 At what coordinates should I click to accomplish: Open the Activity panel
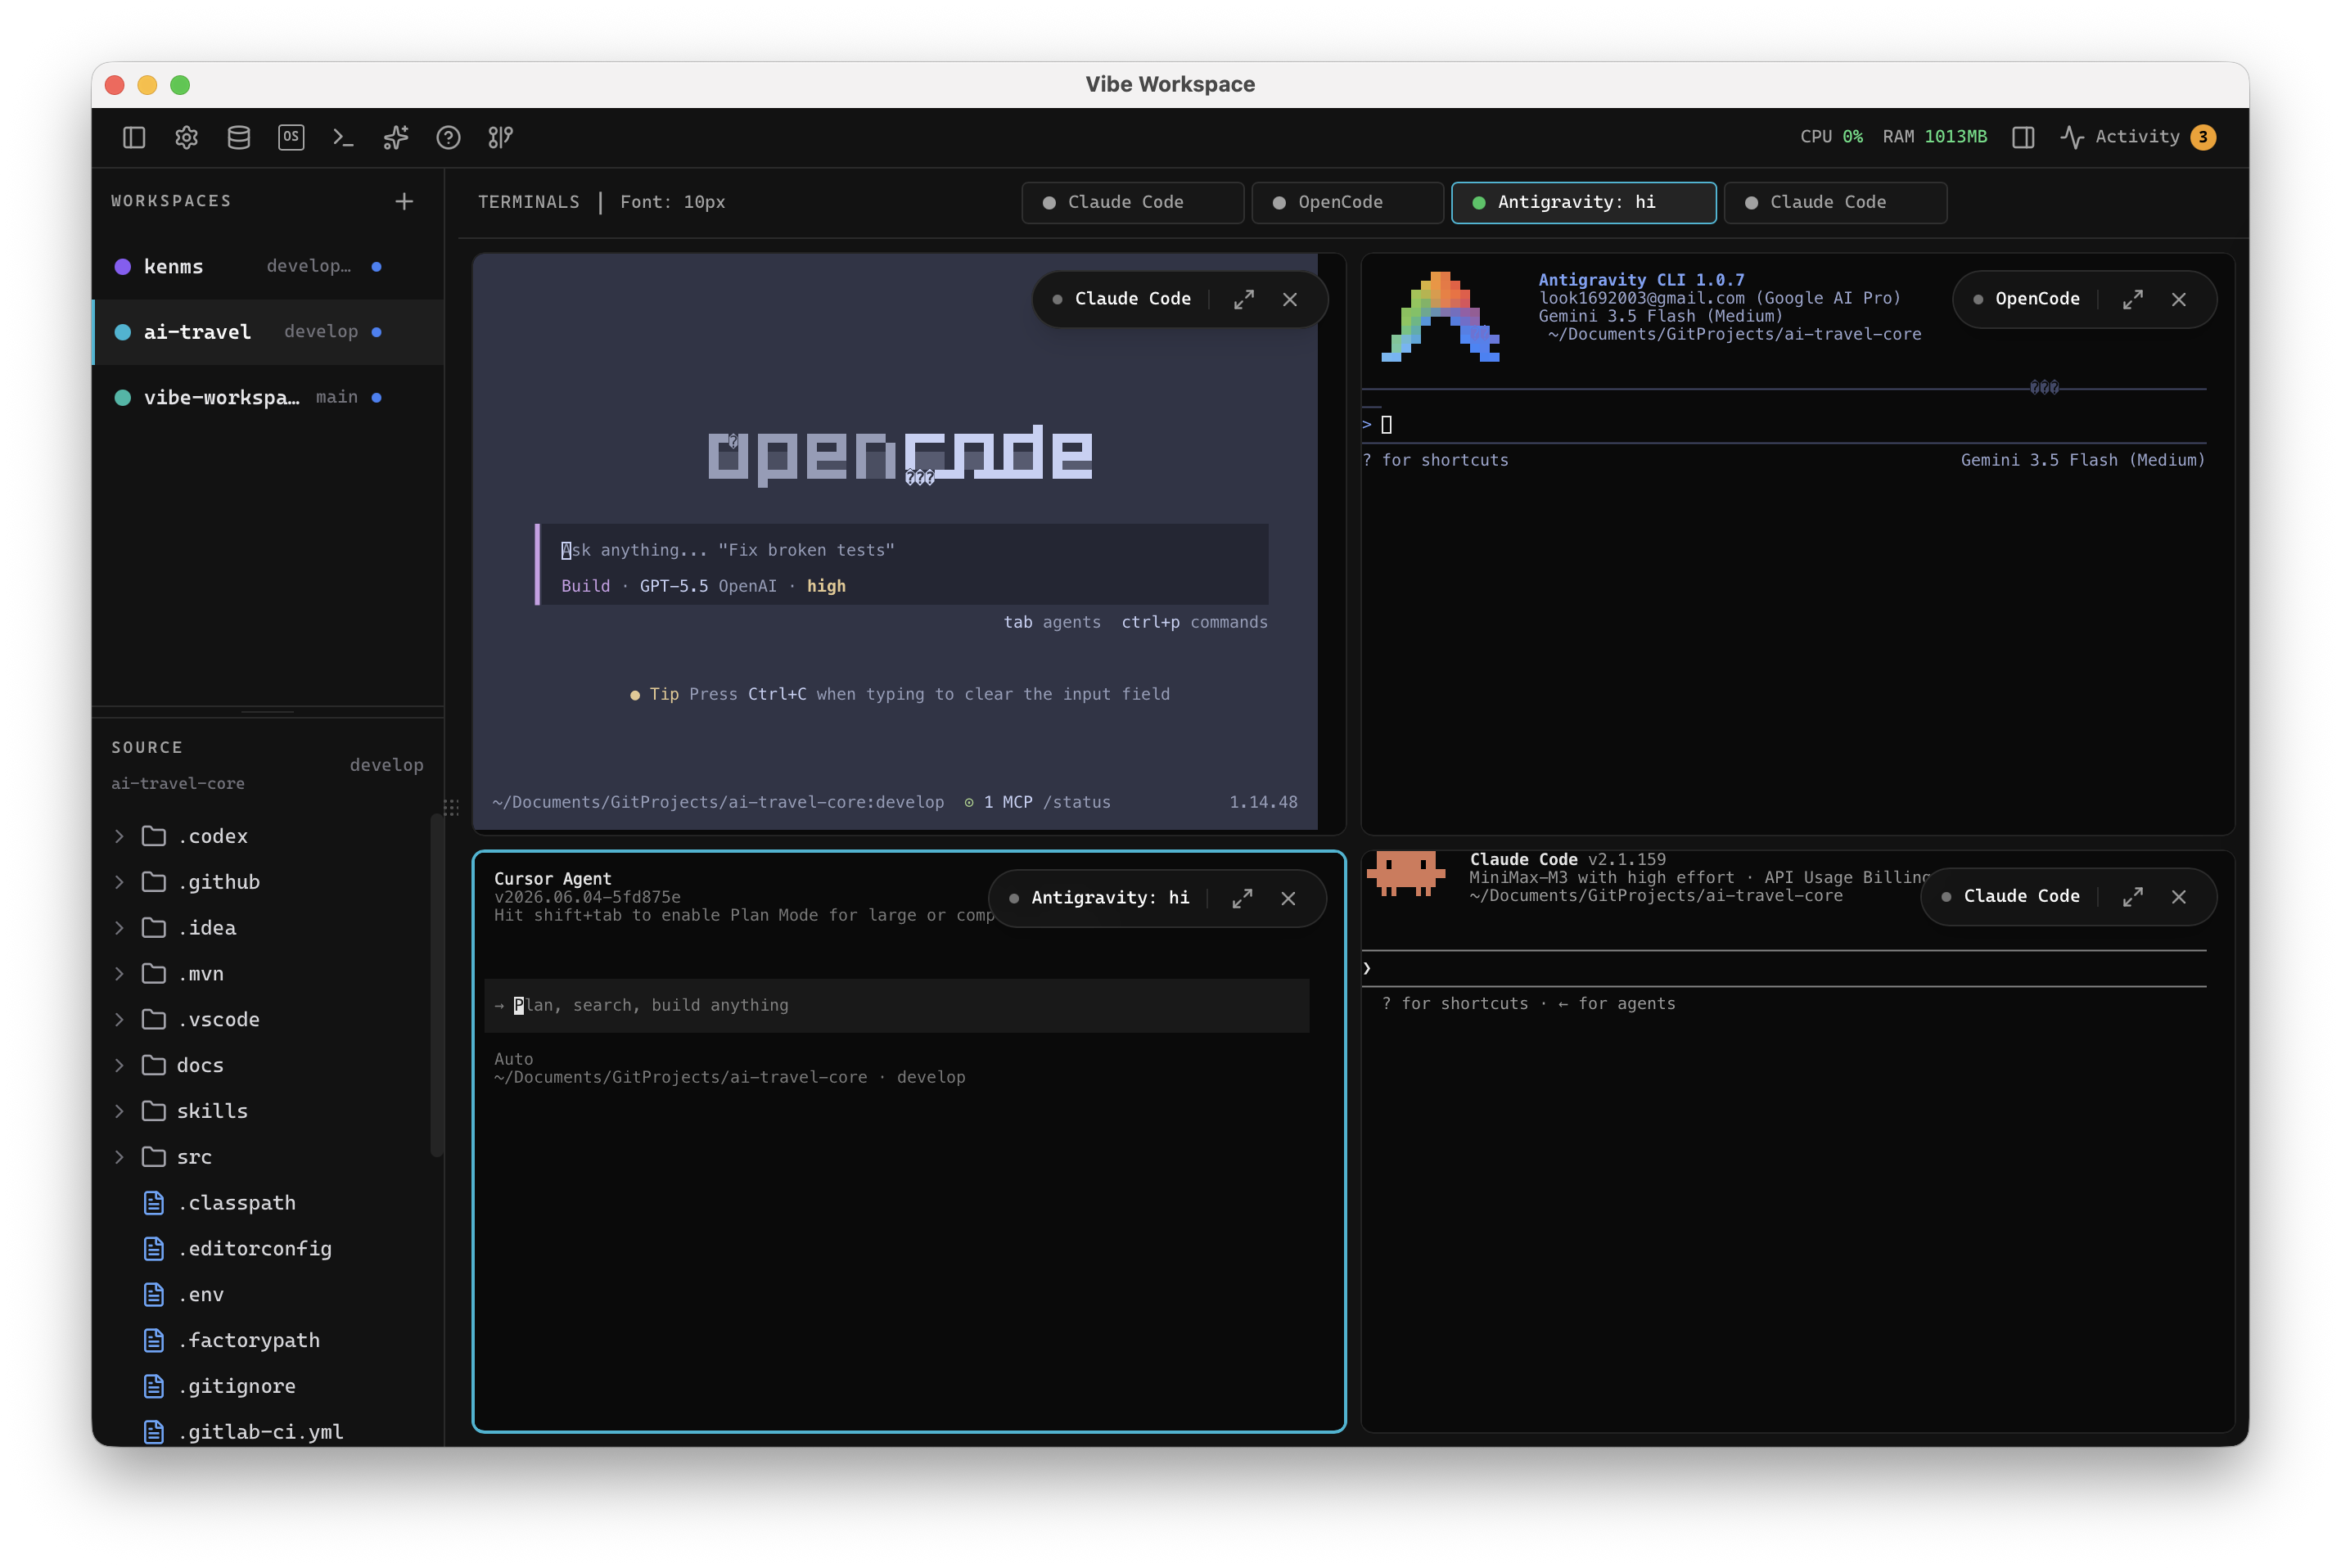(2137, 137)
